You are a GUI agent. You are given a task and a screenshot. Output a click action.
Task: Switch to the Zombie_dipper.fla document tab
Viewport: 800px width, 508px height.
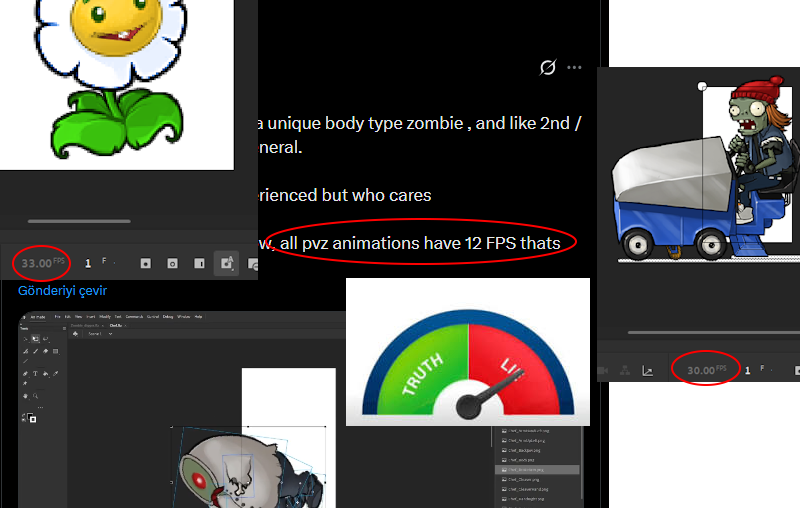click(85, 325)
